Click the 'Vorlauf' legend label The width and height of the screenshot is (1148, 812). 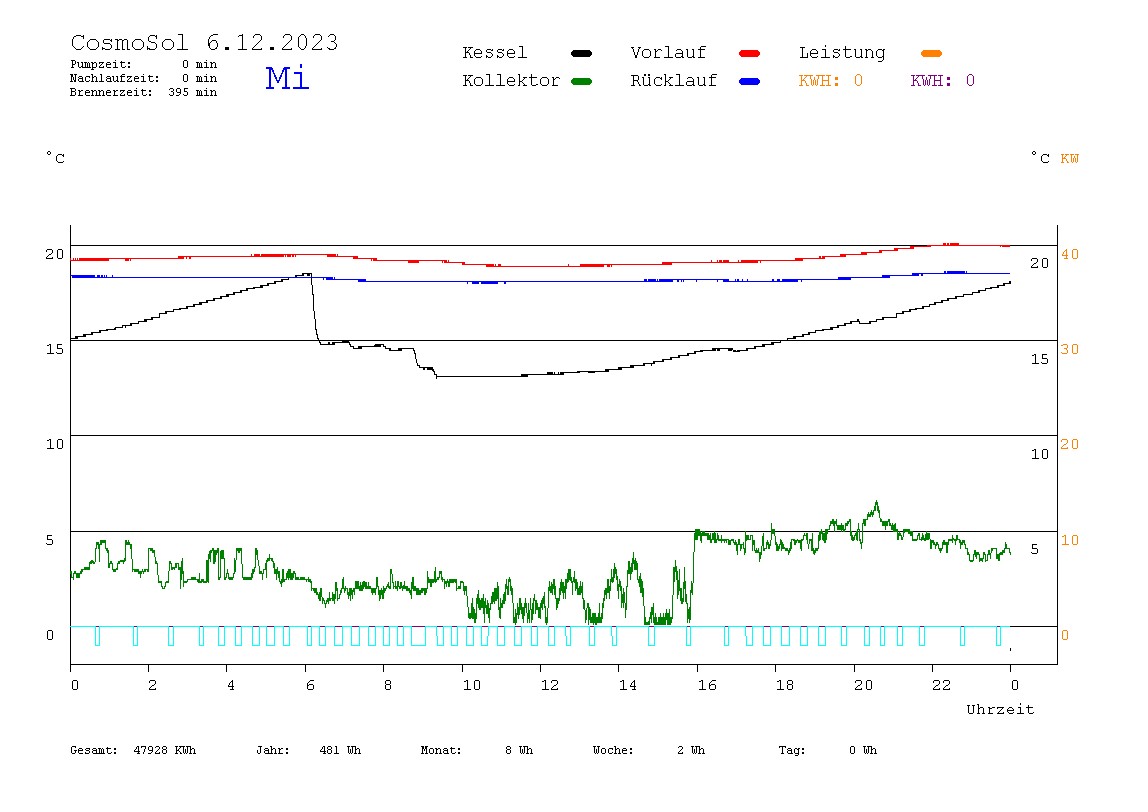(668, 53)
